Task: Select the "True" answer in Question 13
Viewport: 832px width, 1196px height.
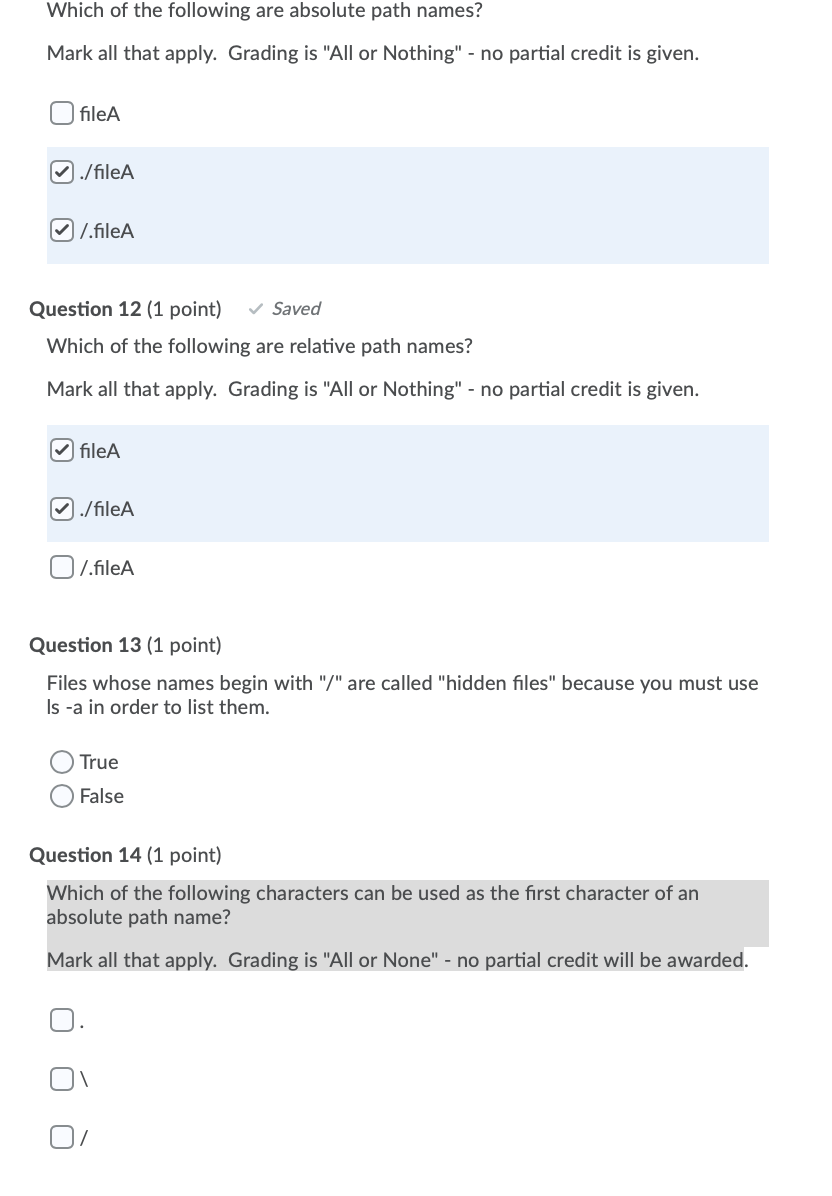Action: [61, 762]
